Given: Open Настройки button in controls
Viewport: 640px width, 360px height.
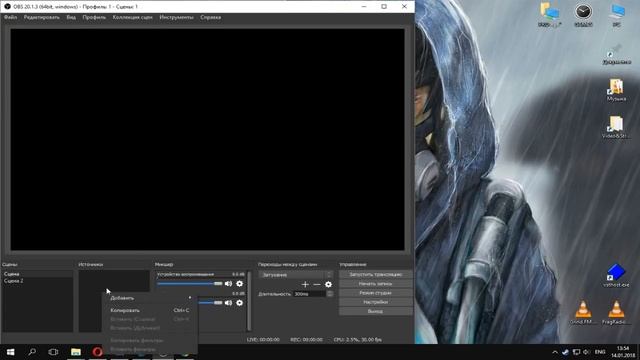Looking at the screenshot, I should click(x=376, y=302).
